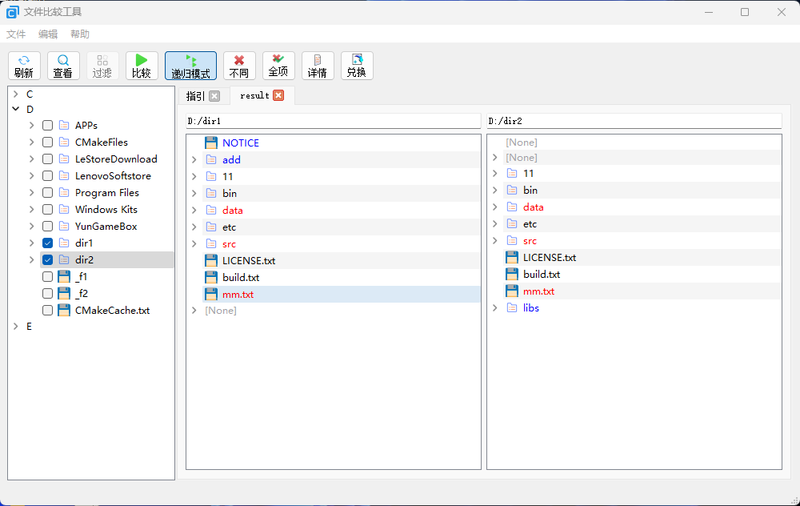The image size is (800, 506).
Task: Close the result tab
Action: (x=278, y=96)
